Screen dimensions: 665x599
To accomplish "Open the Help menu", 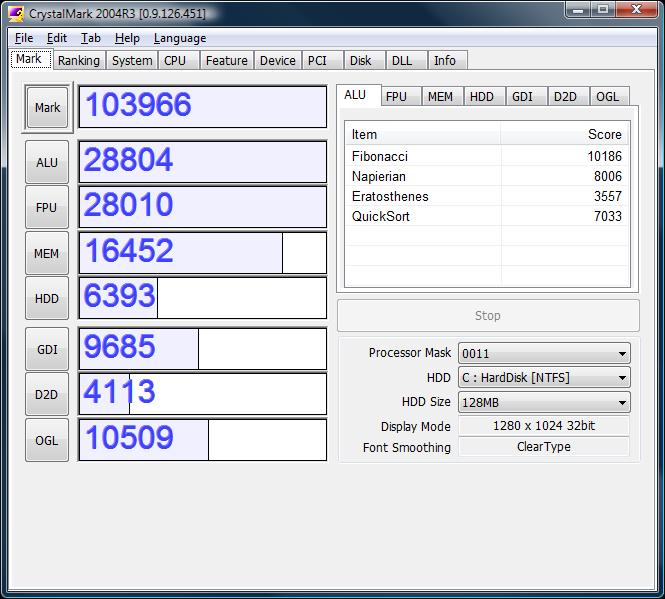I will [127, 38].
